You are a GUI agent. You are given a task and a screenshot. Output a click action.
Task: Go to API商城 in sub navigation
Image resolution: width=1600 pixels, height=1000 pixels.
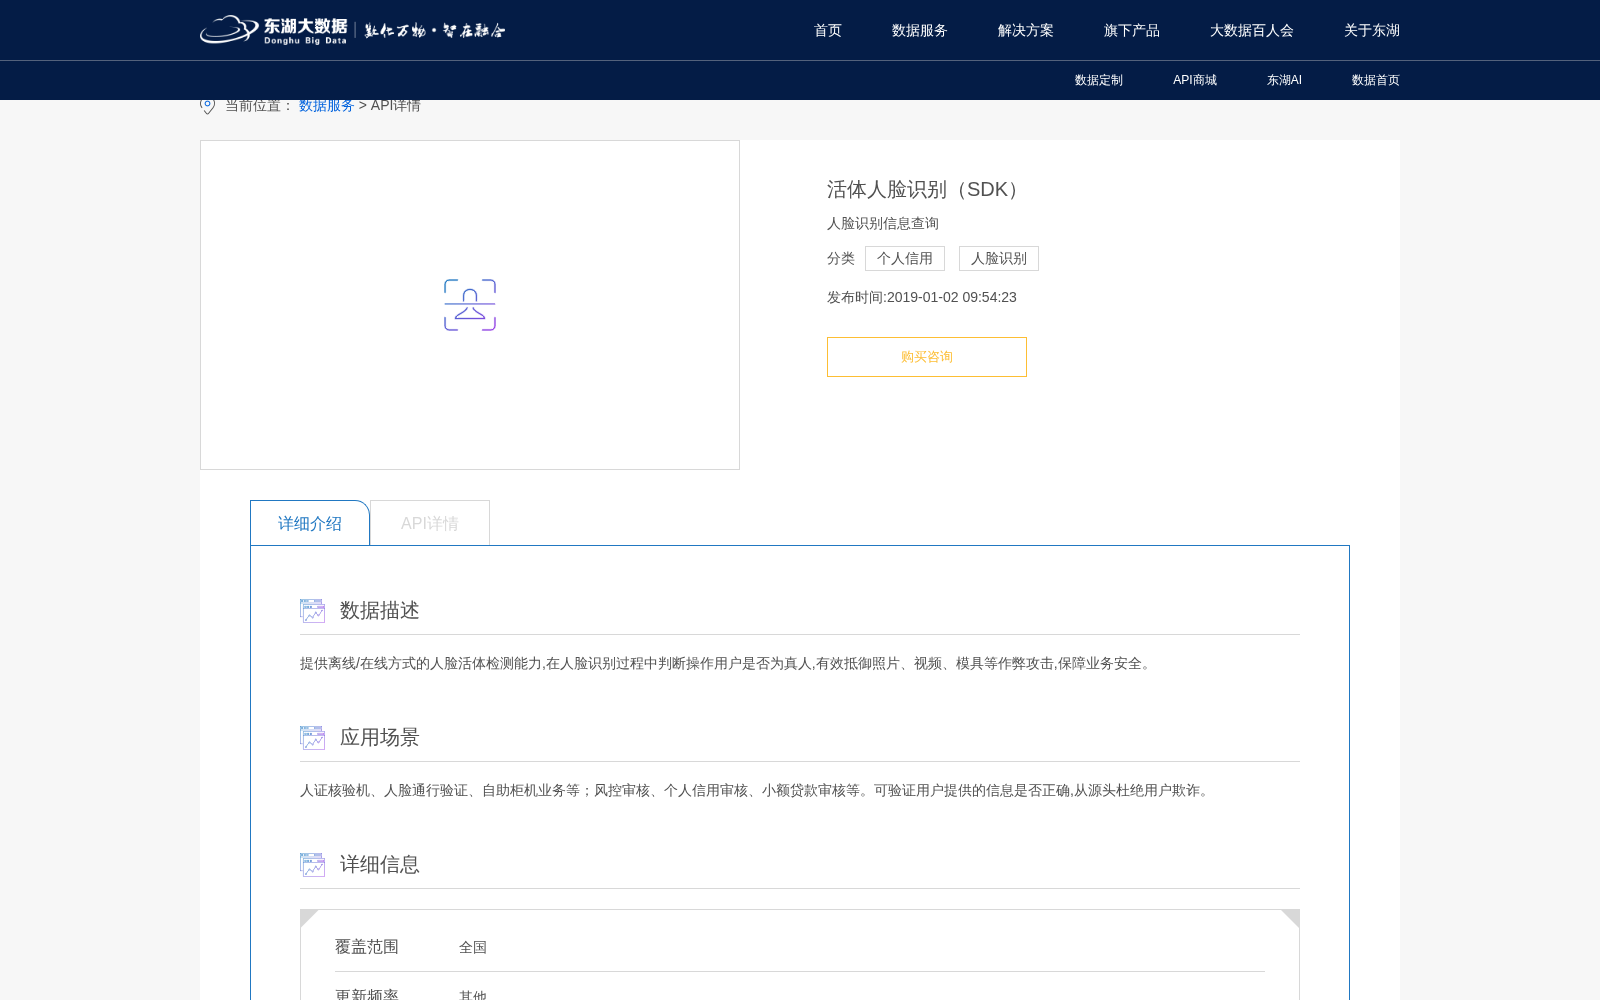pos(1195,80)
